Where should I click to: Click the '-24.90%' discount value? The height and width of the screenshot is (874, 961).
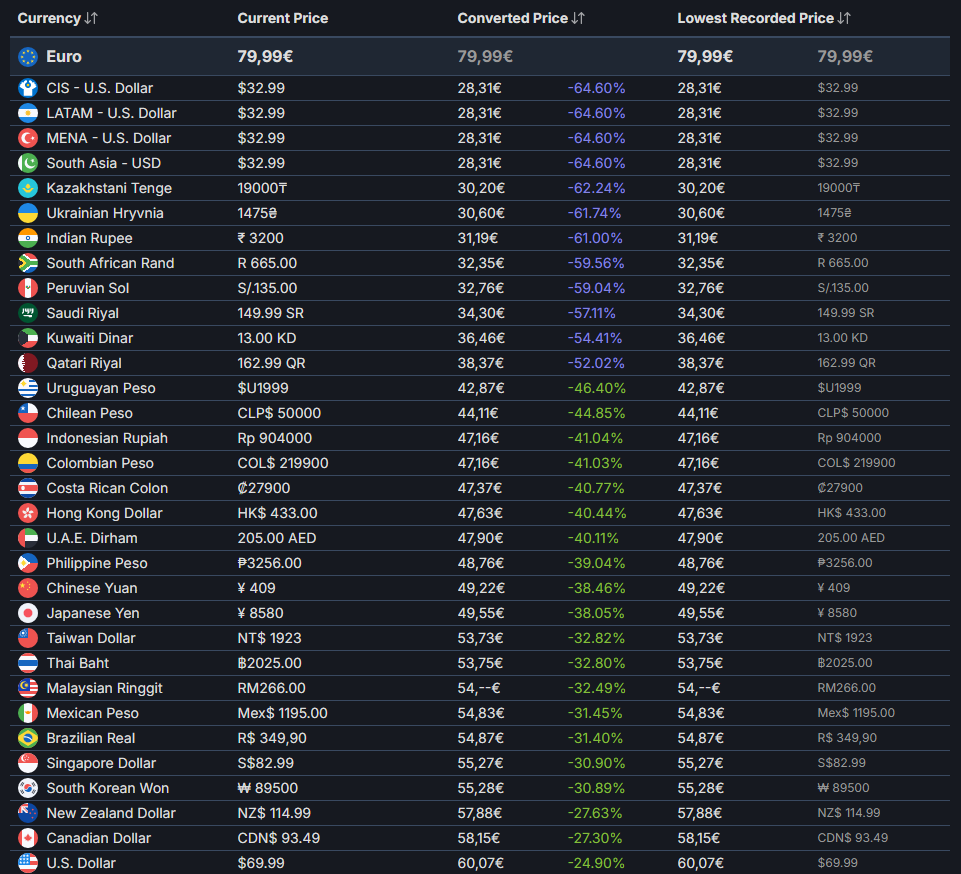[596, 863]
